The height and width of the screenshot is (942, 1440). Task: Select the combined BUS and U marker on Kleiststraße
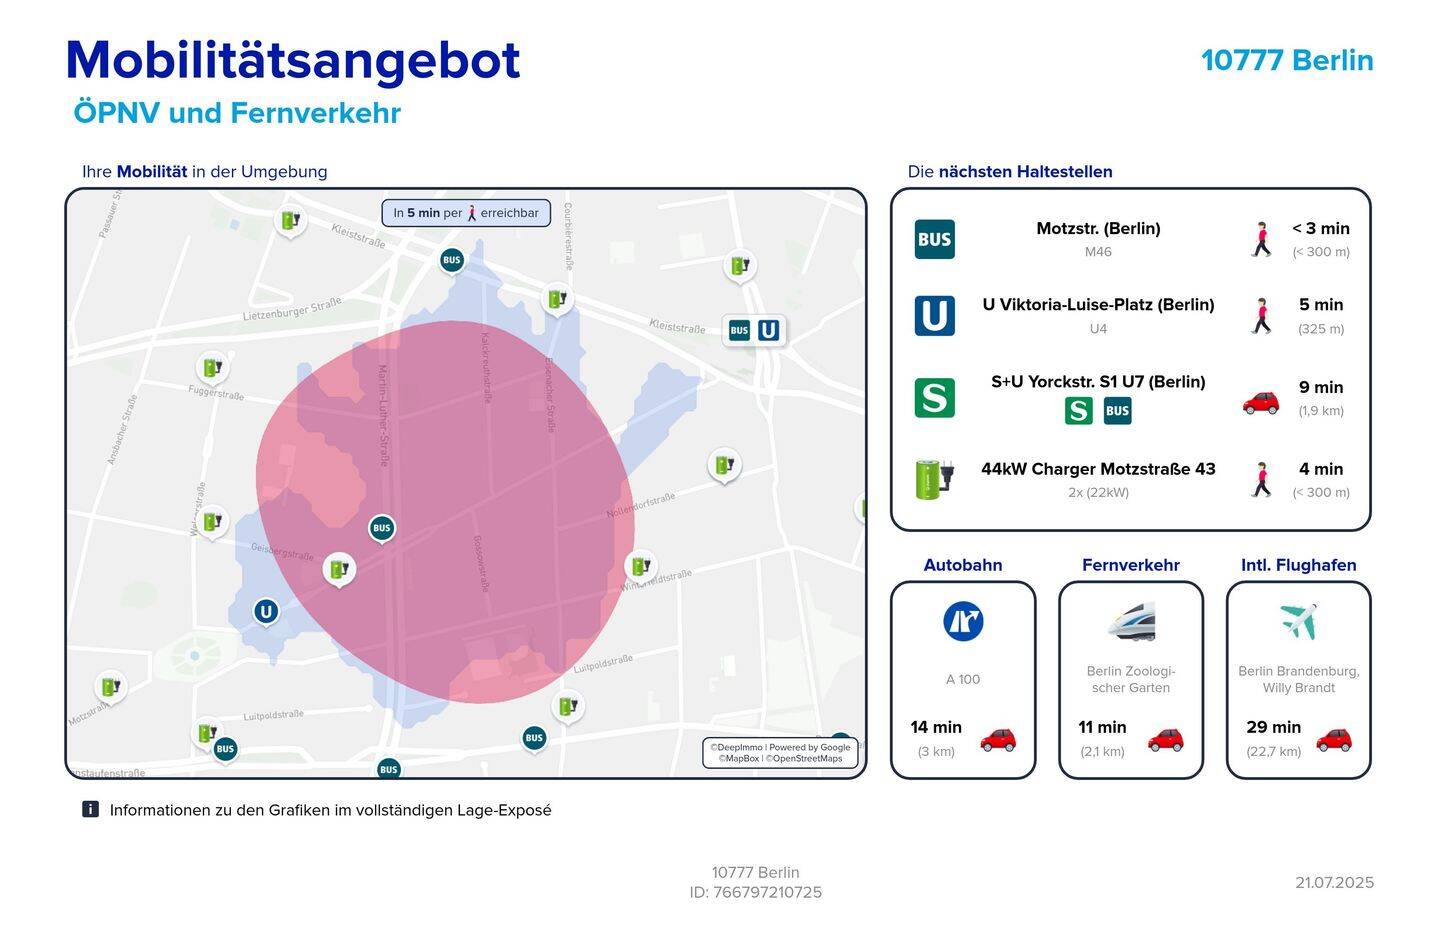(x=754, y=330)
